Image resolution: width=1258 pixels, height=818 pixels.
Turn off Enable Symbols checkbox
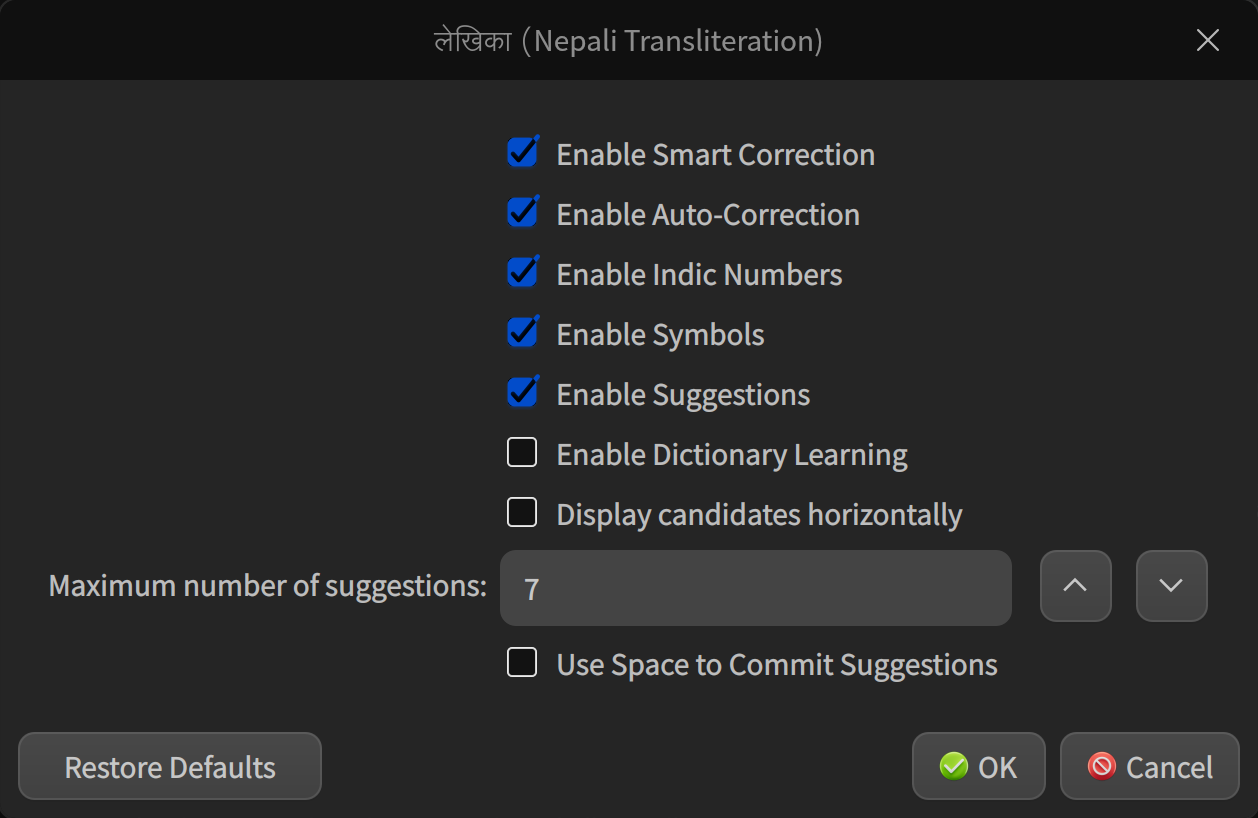(x=522, y=333)
